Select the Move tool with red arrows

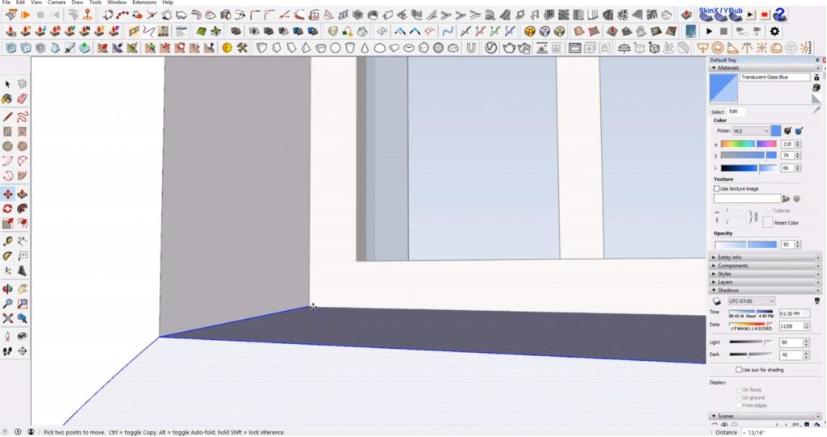click(7, 194)
